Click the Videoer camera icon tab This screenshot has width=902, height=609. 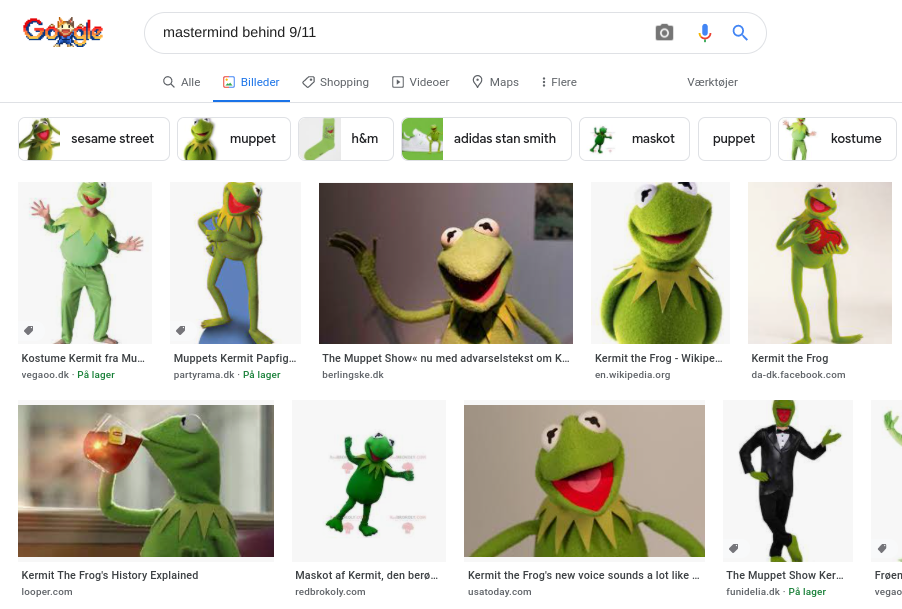coord(398,82)
